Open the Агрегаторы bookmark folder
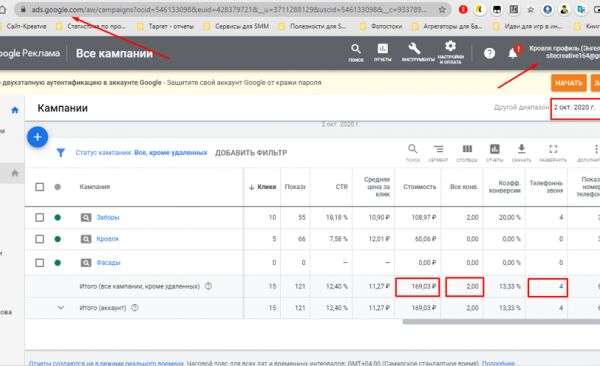600x366 pixels. point(447,26)
